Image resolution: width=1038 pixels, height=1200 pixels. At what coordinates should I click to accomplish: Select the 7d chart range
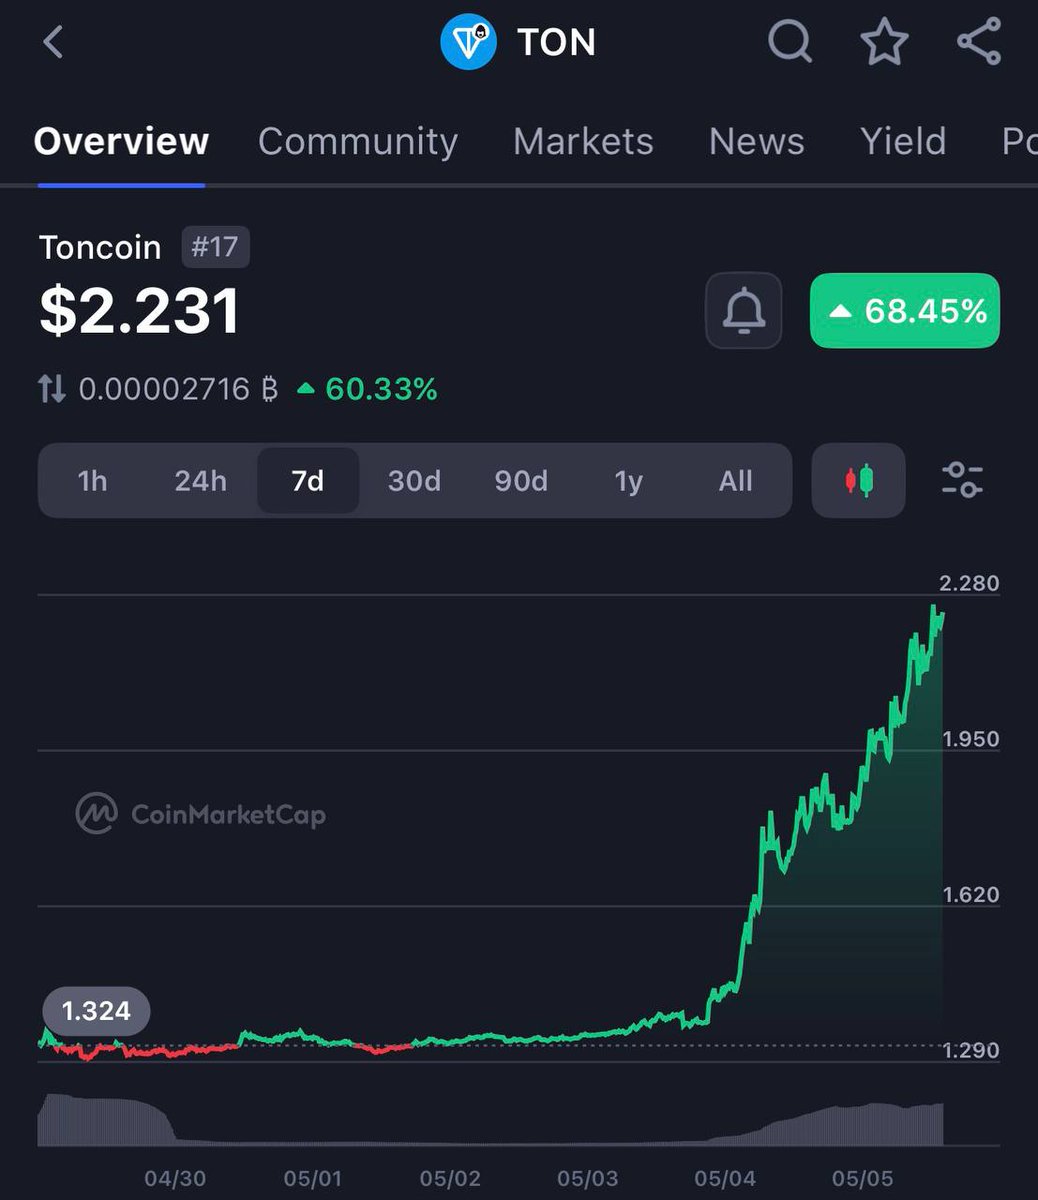click(x=308, y=481)
